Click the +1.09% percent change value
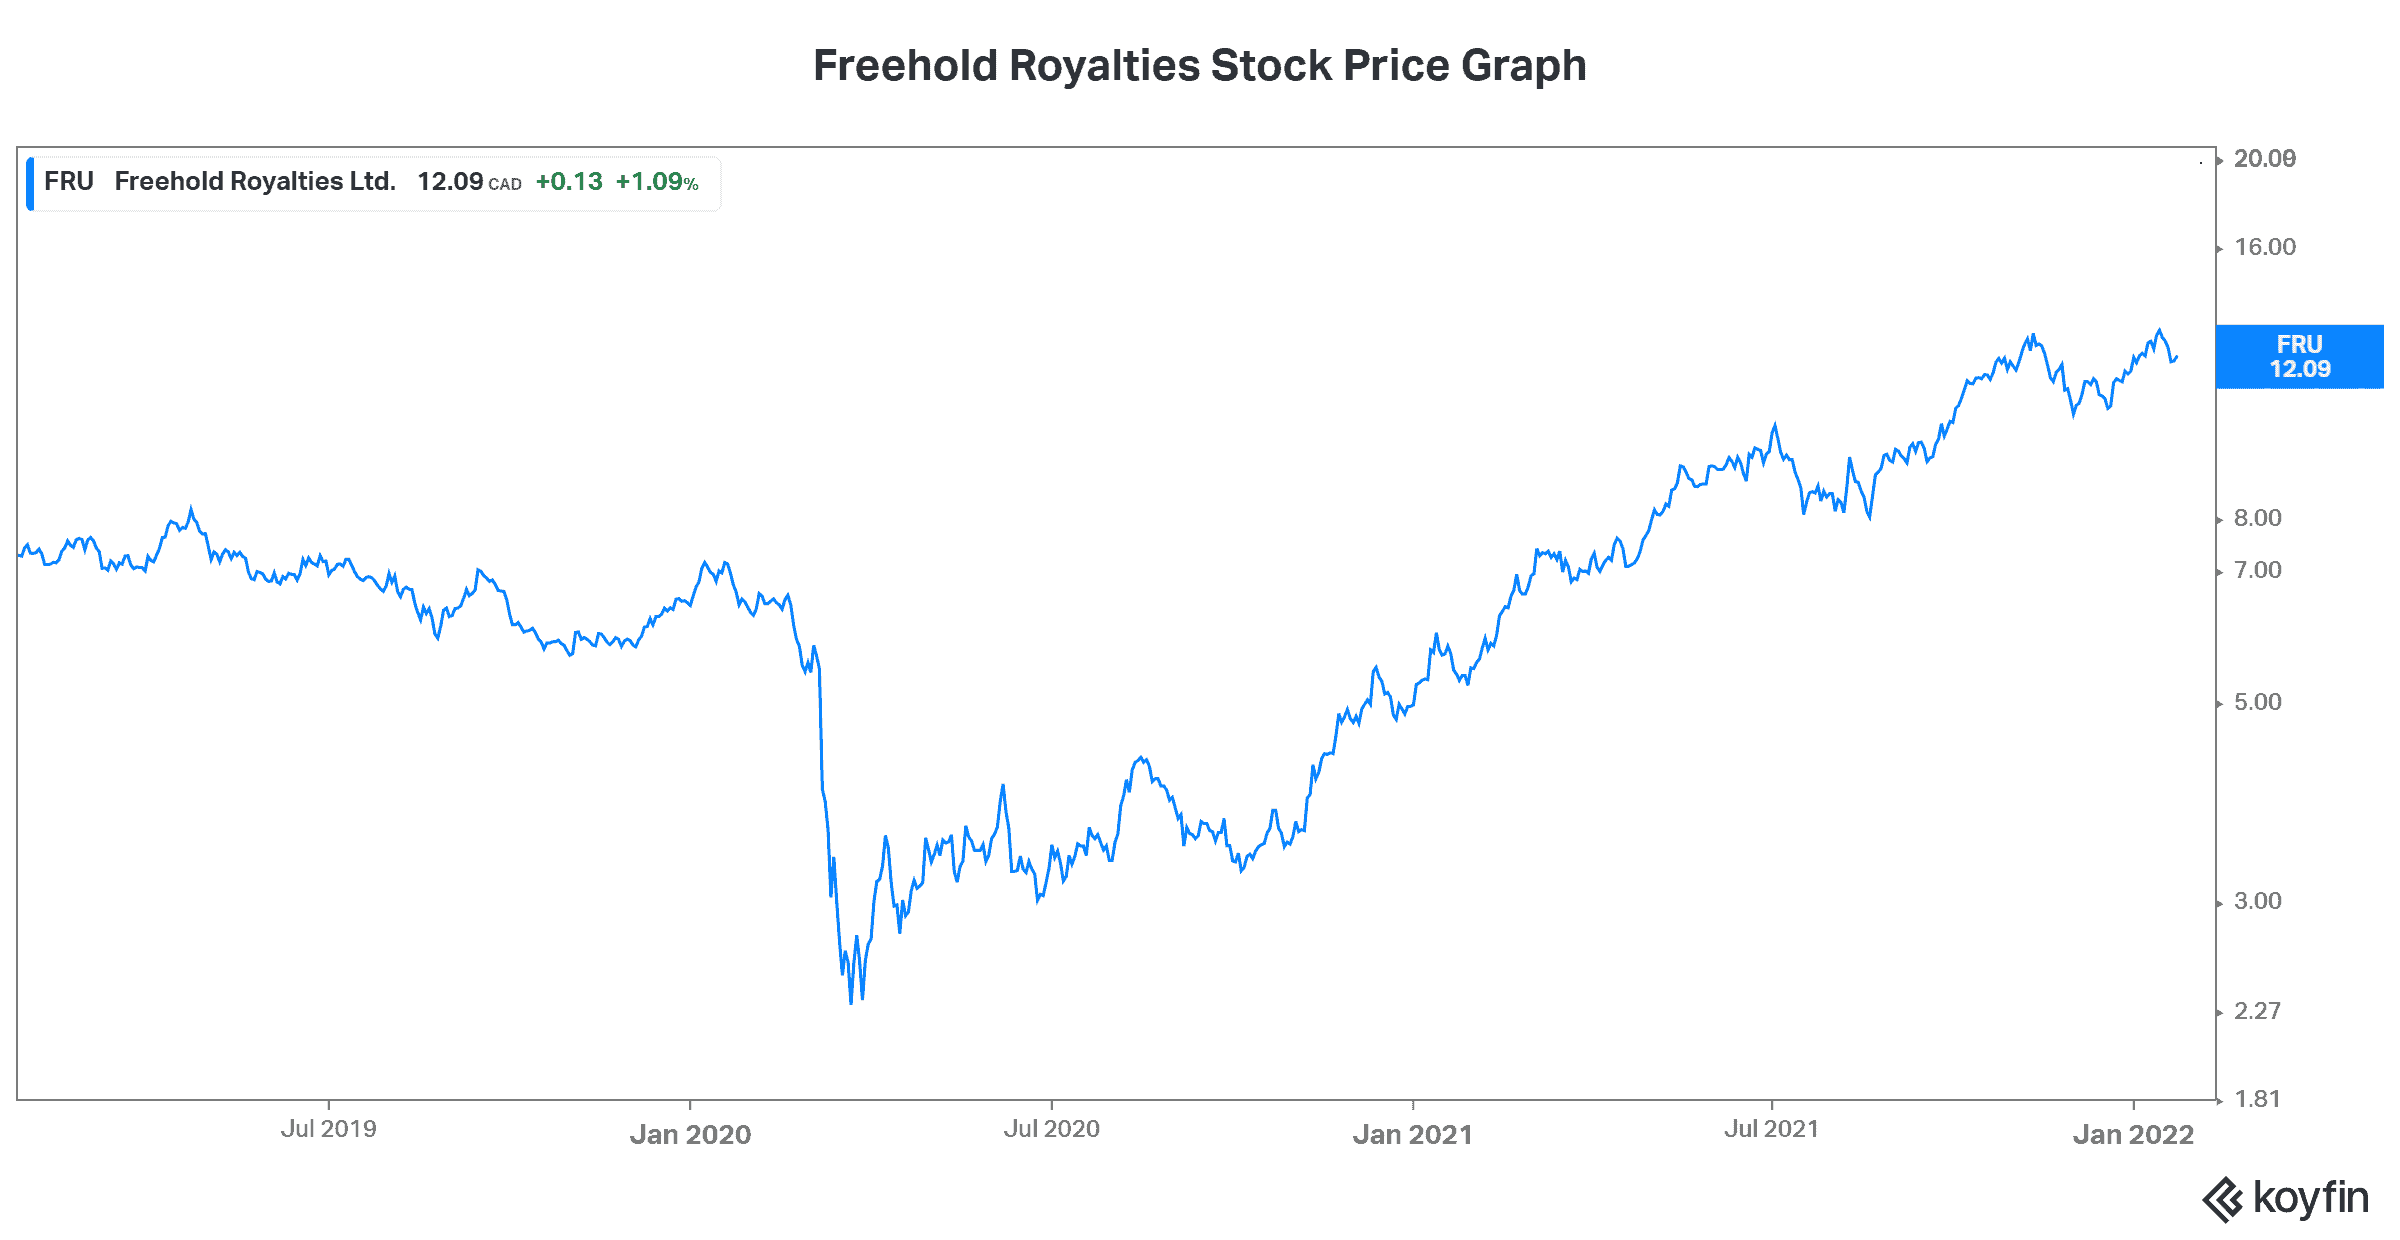 click(657, 182)
